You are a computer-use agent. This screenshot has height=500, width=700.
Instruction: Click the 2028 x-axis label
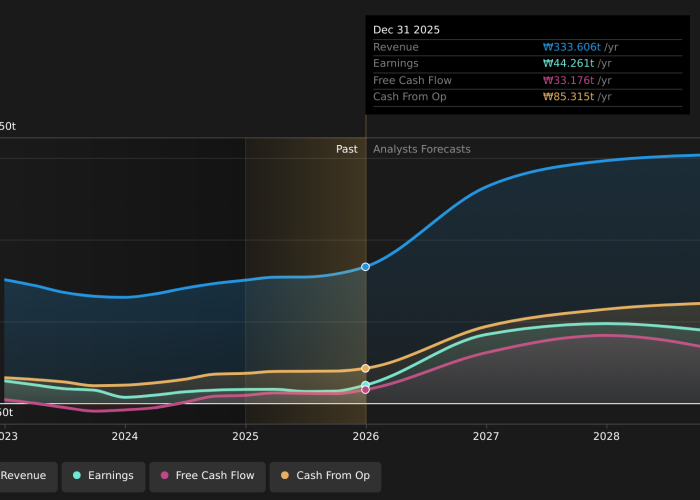607,437
